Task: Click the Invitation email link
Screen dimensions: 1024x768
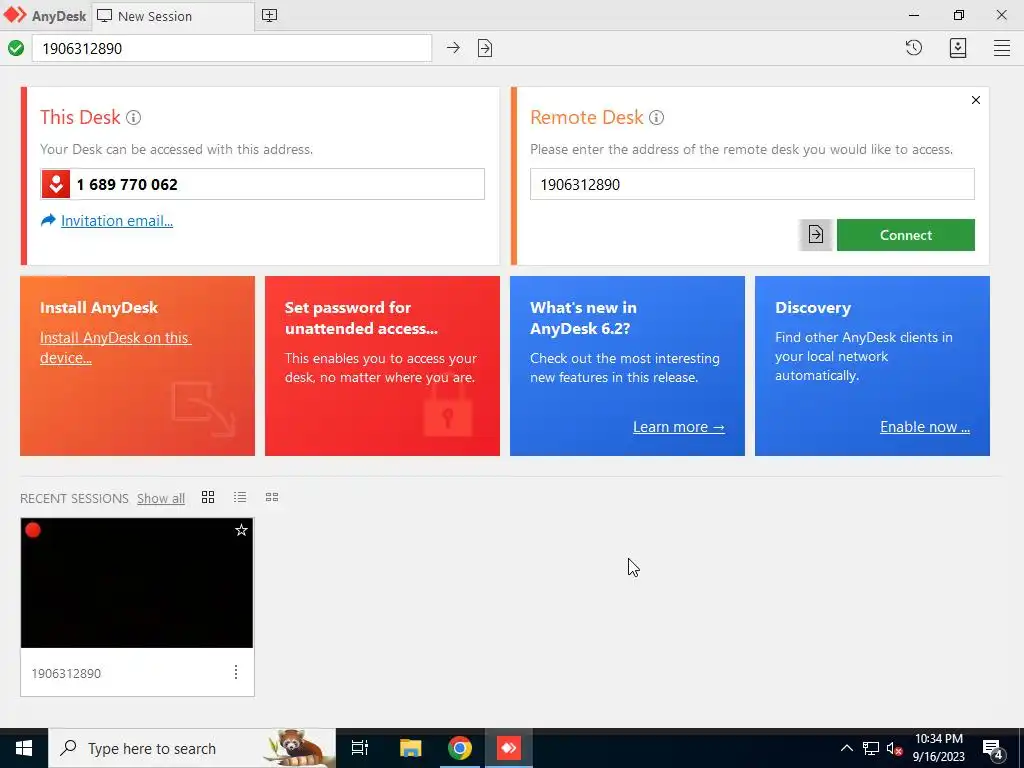Action: pyautogui.click(x=117, y=221)
